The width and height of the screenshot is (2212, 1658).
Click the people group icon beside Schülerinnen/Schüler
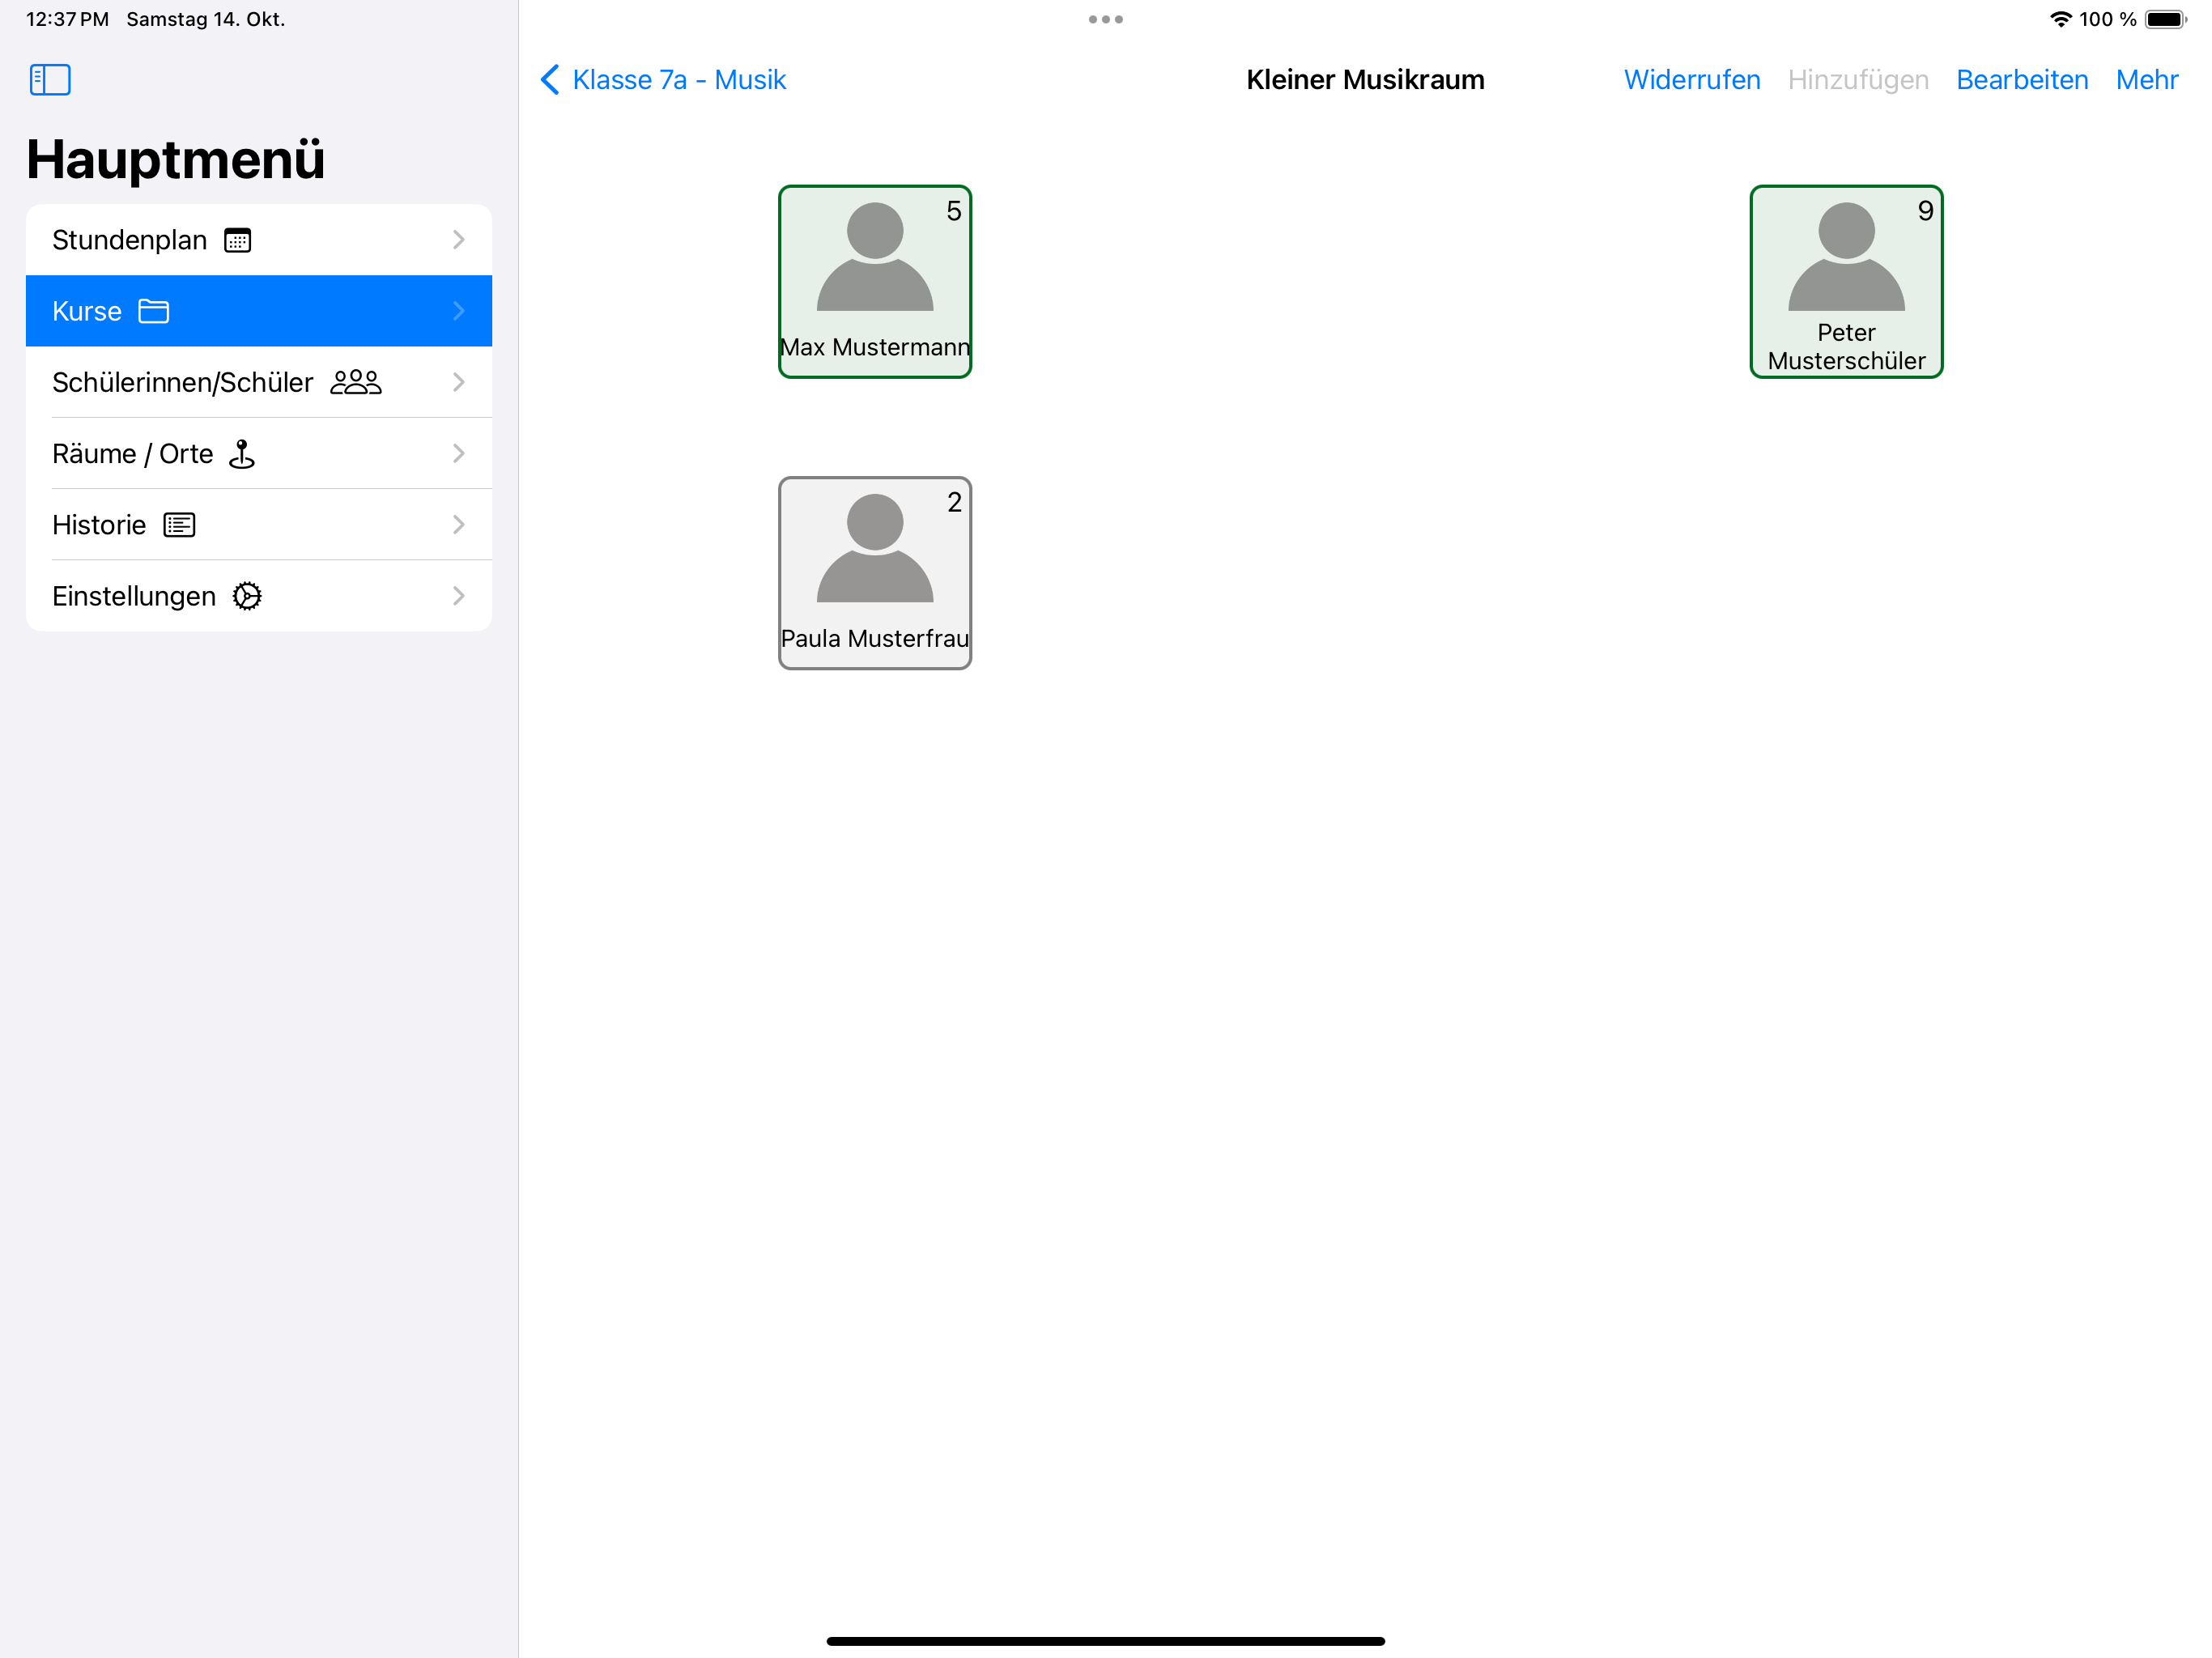[356, 382]
